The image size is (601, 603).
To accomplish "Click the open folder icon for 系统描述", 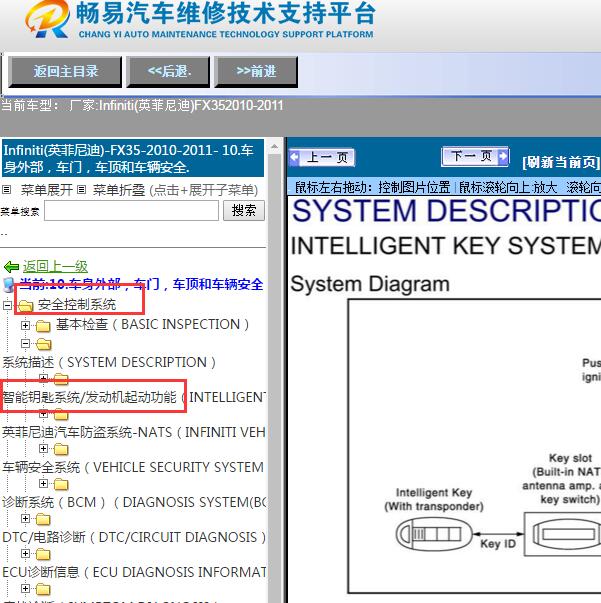I will pos(44,344).
